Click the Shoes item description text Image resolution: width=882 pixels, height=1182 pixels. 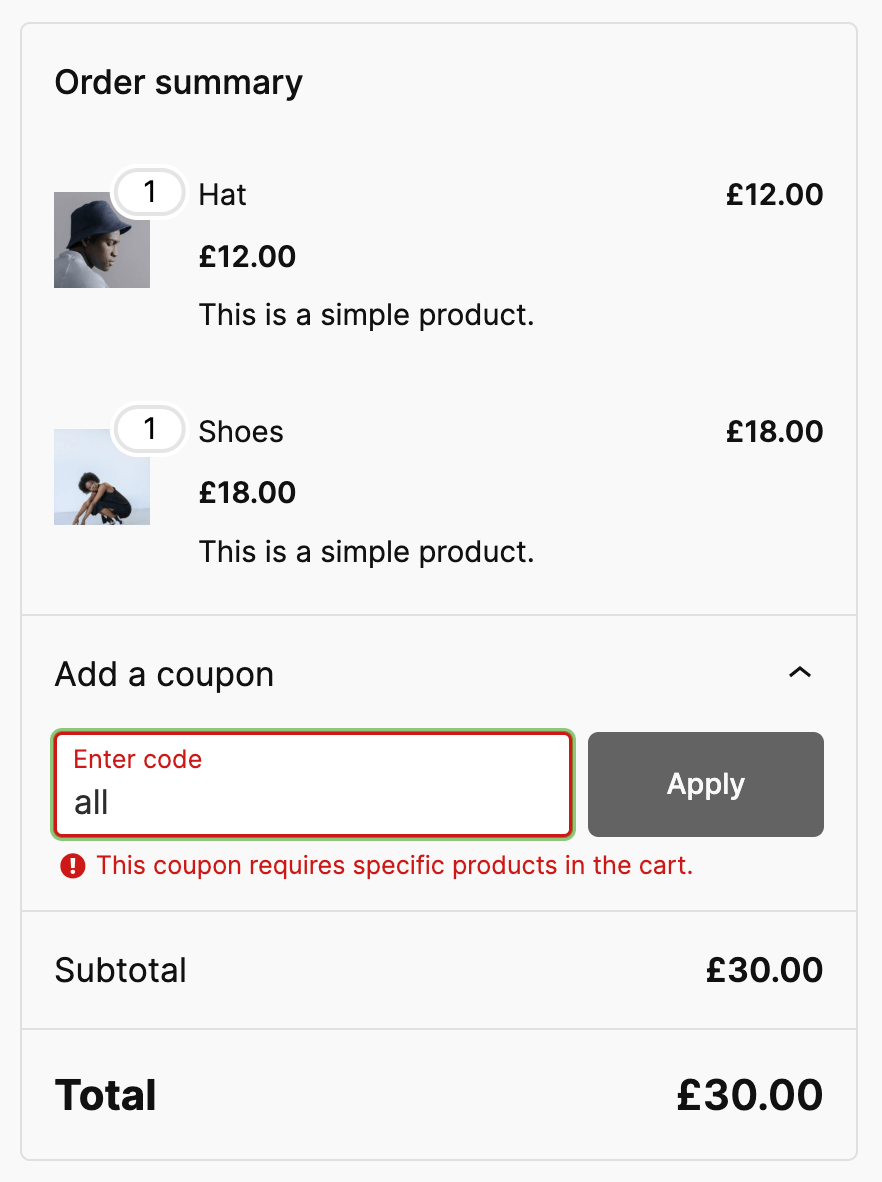366,551
